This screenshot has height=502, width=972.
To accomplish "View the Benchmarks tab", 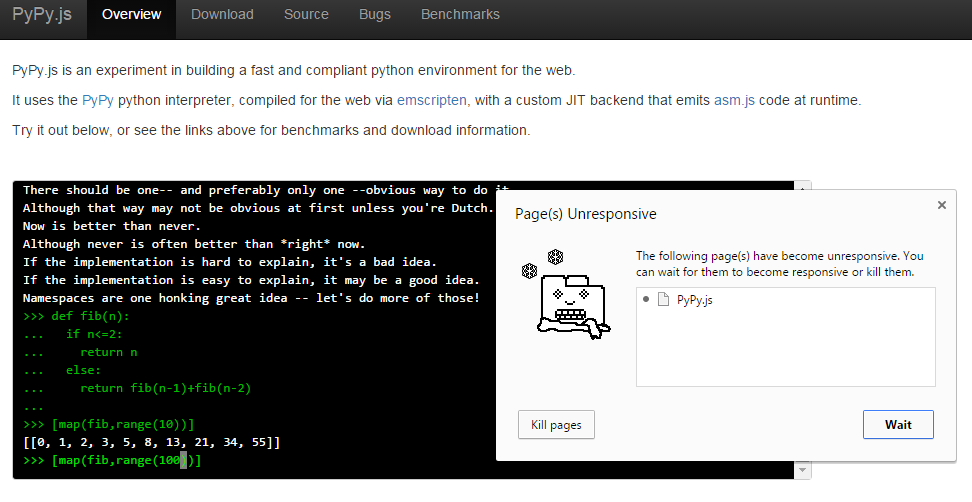I will (460, 14).
